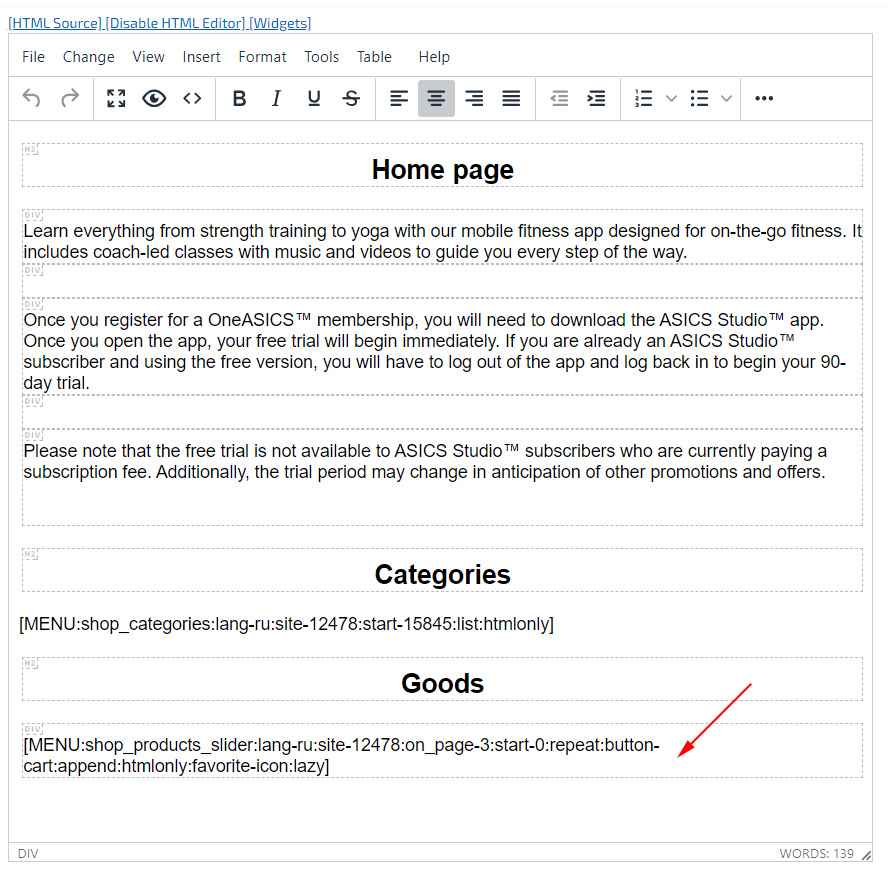The height and width of the screenshot is (873, 892).
Task: Open the Insert menu
Action: tap(201, 57)
